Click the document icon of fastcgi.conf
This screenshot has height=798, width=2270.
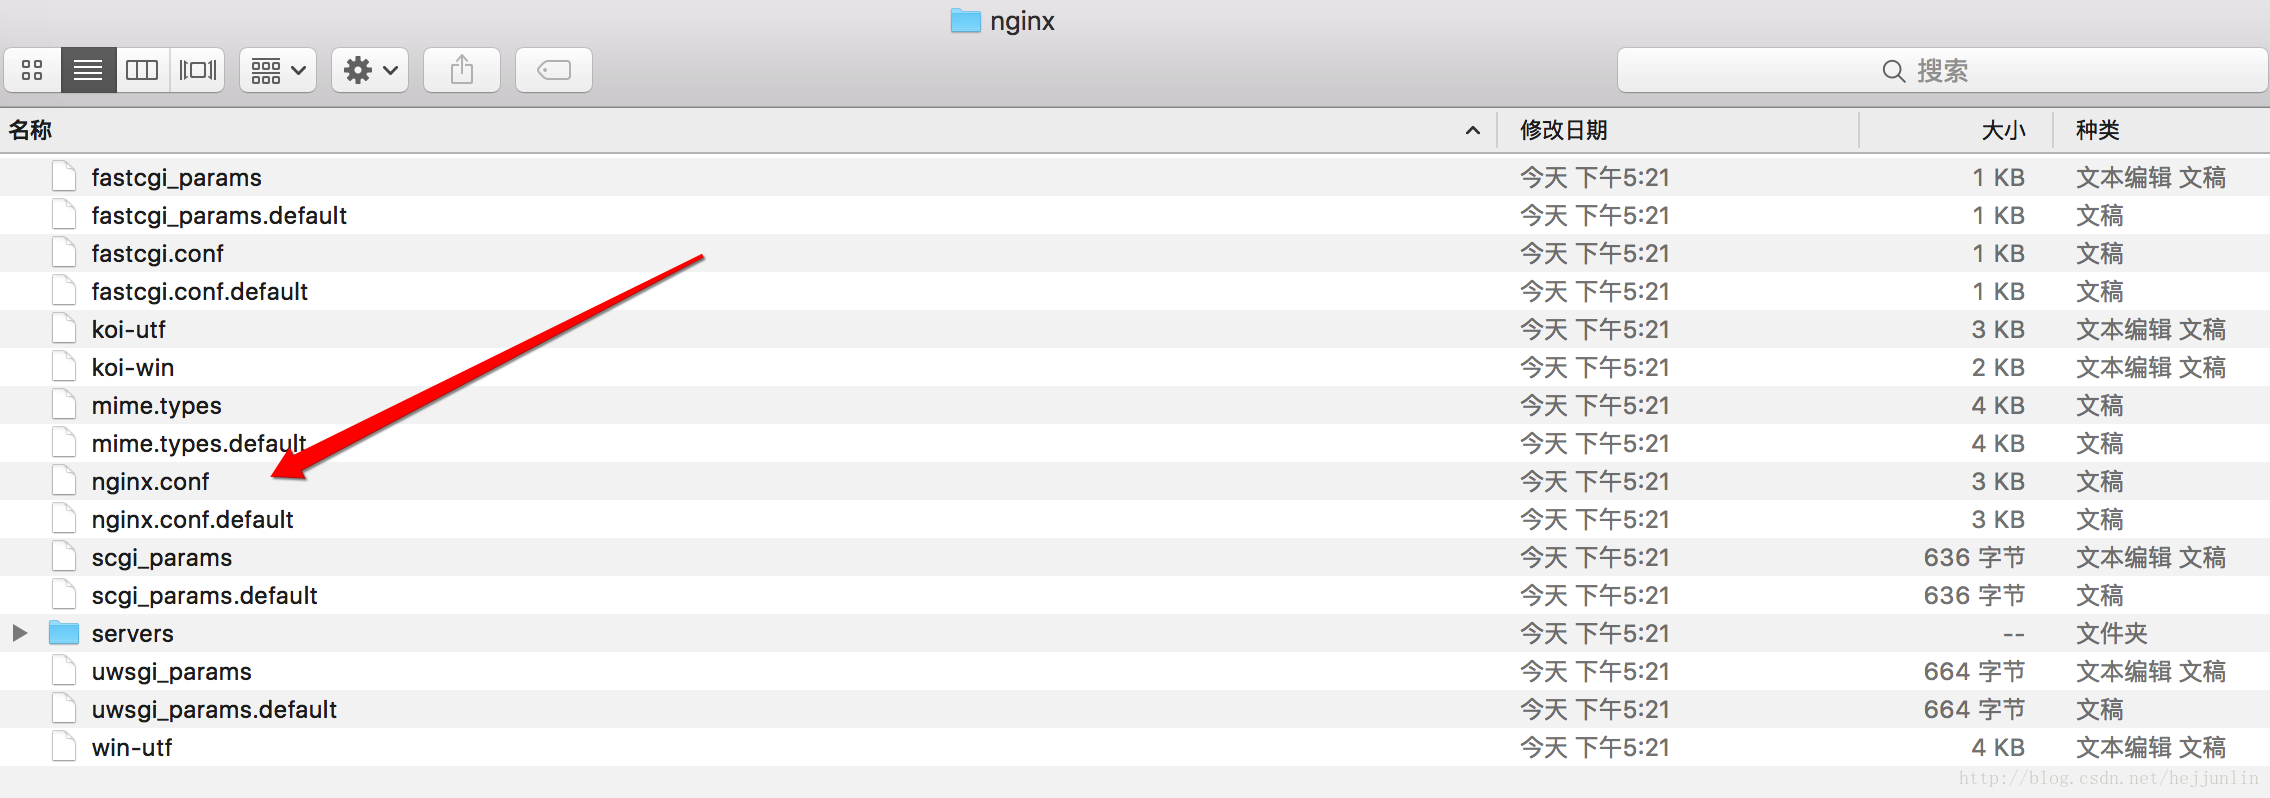[x=64, y=253]
